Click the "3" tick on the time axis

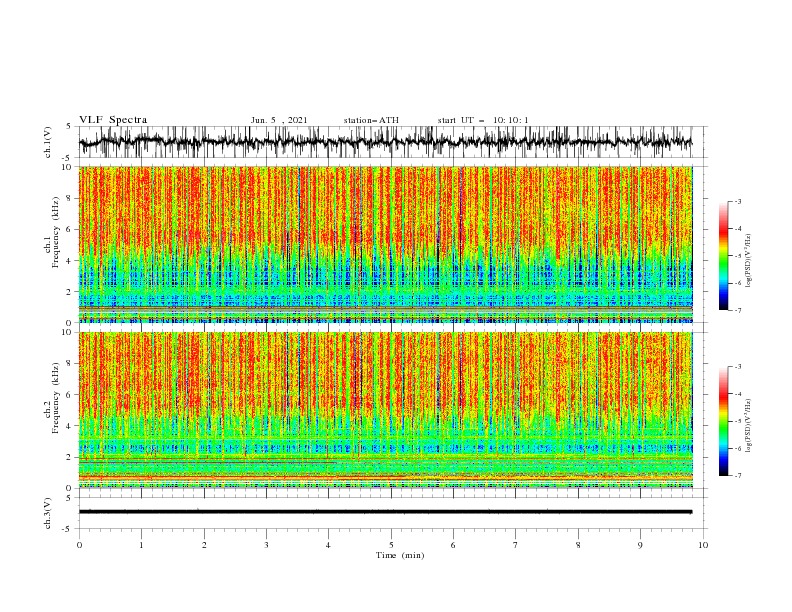266,545
